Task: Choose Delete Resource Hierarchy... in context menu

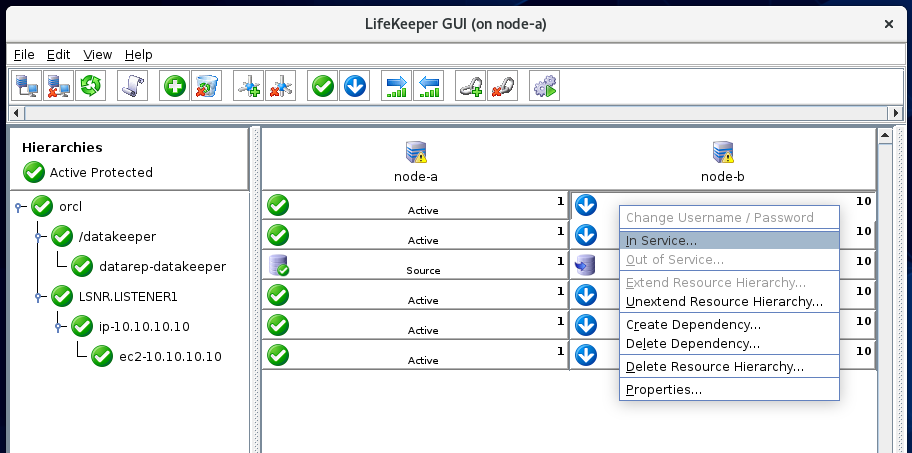Action: coord(729,366)
